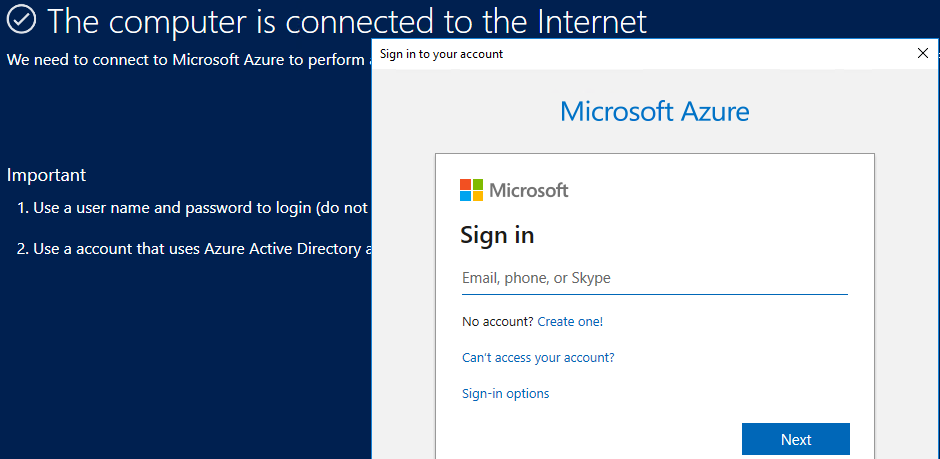940x459 pixels.
Task: Open the Create one! account link
Action: pyautogui.click(x=570, y=322)
